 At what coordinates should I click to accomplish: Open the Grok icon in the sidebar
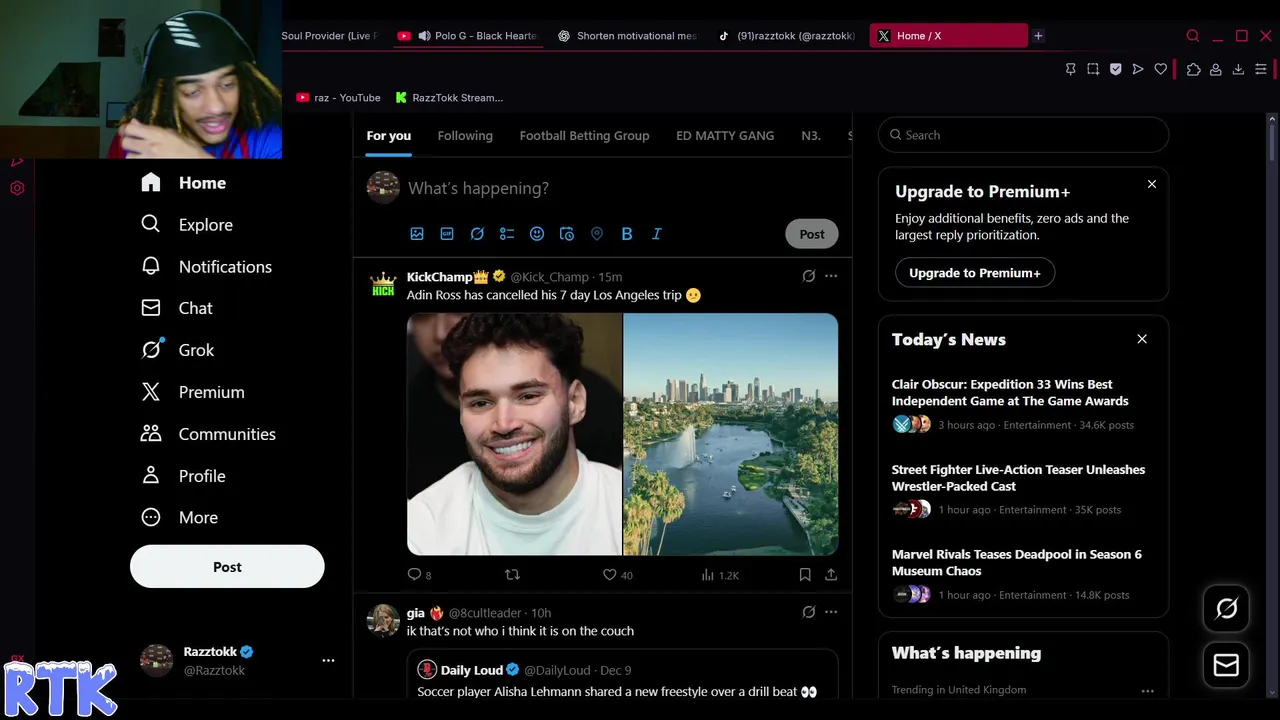[151, 350]
